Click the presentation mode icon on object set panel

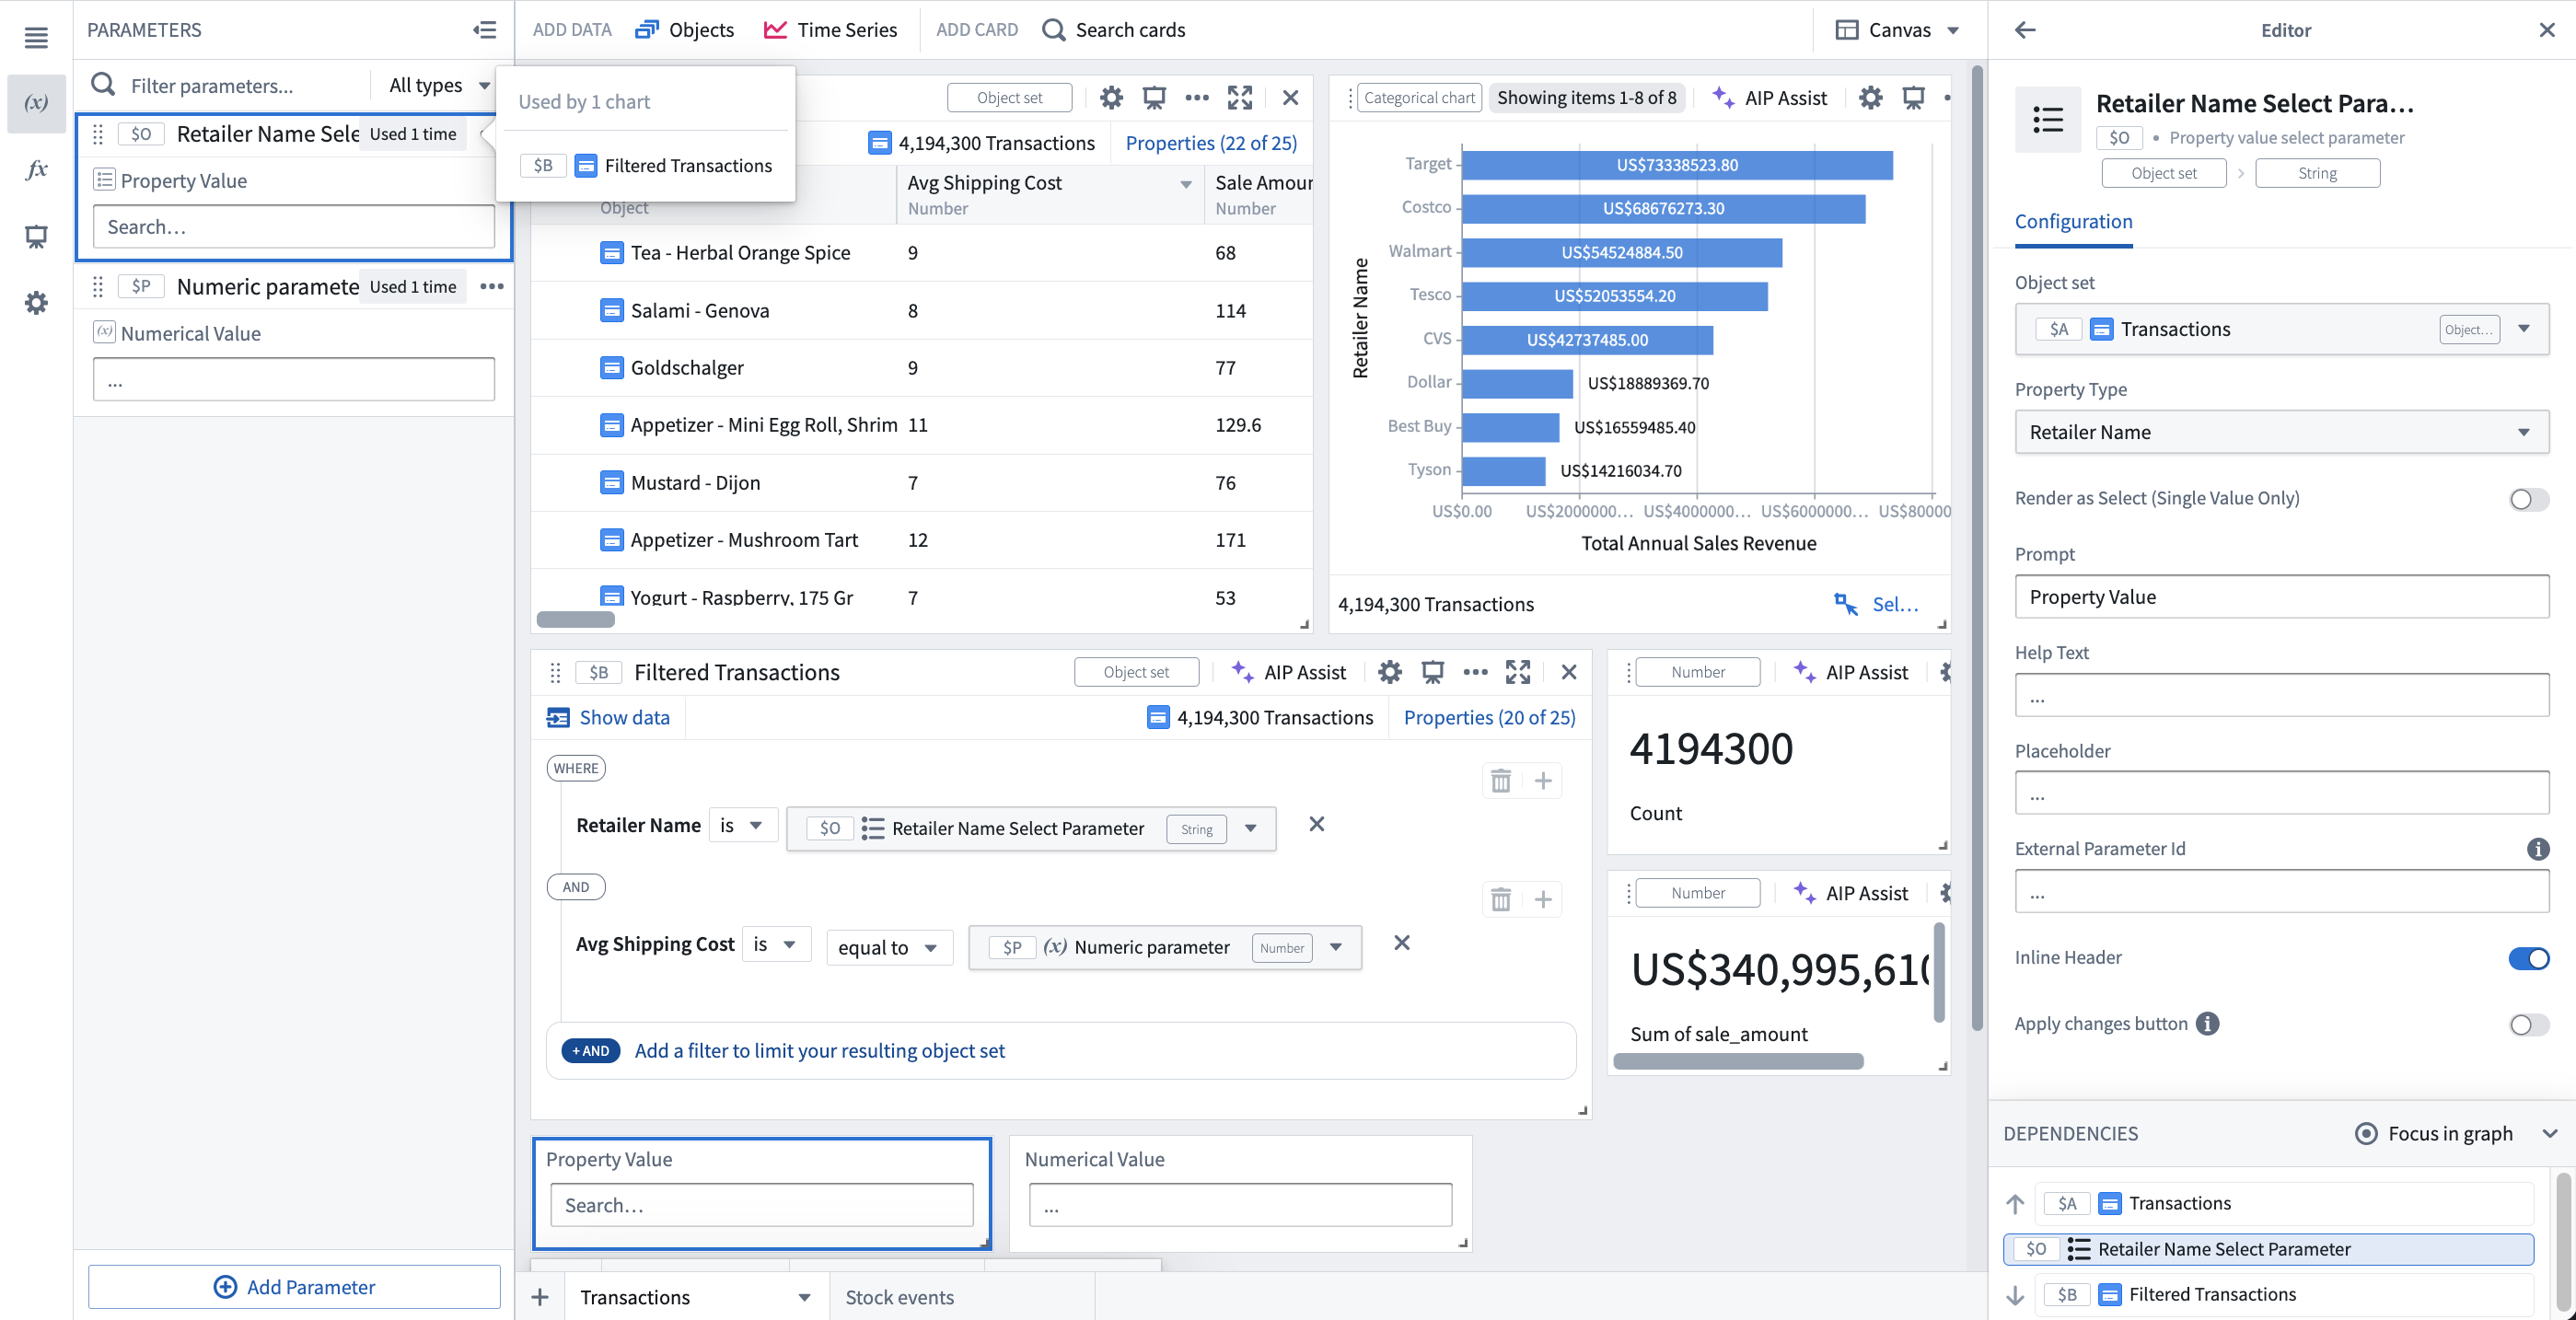[x=1154, y=96]
